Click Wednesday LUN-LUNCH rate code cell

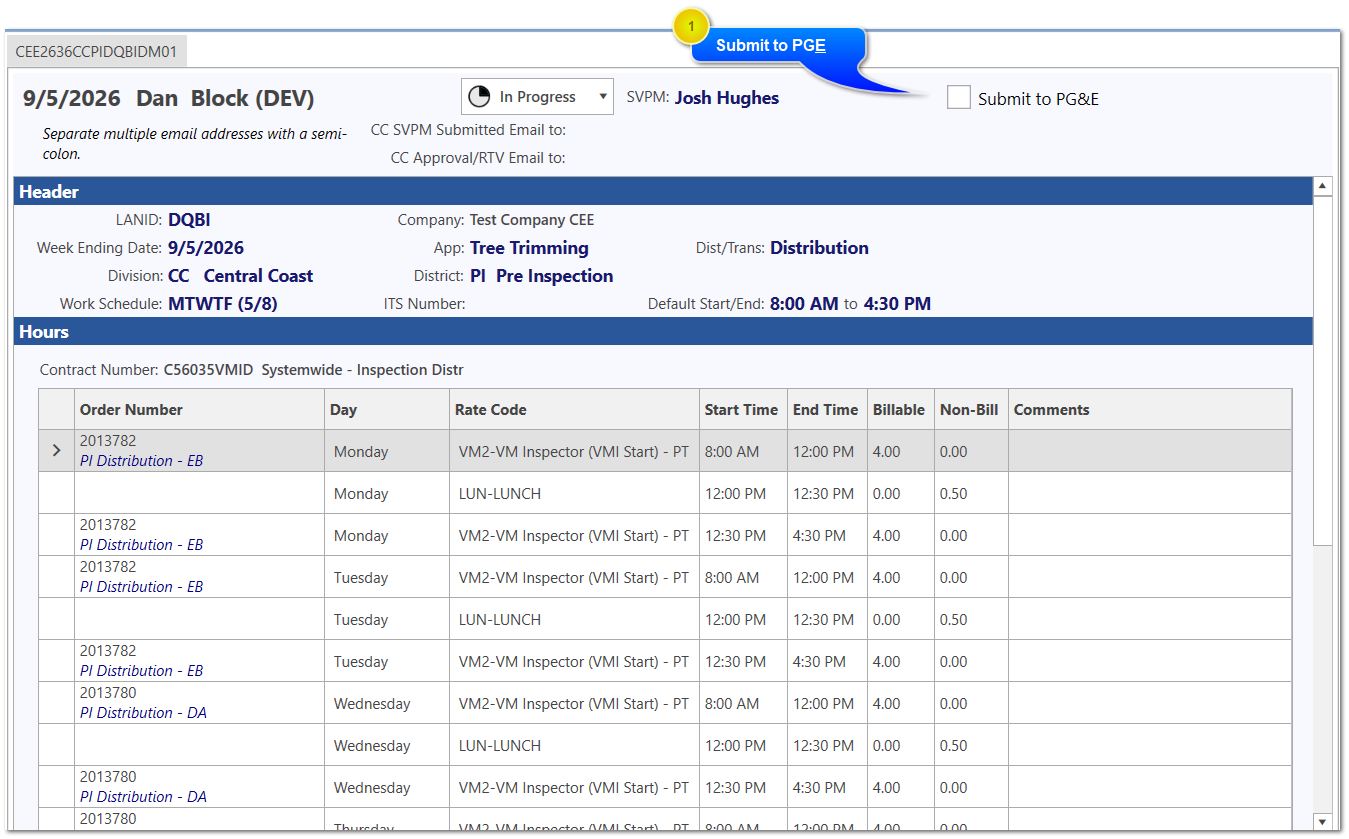pos(575,746)
